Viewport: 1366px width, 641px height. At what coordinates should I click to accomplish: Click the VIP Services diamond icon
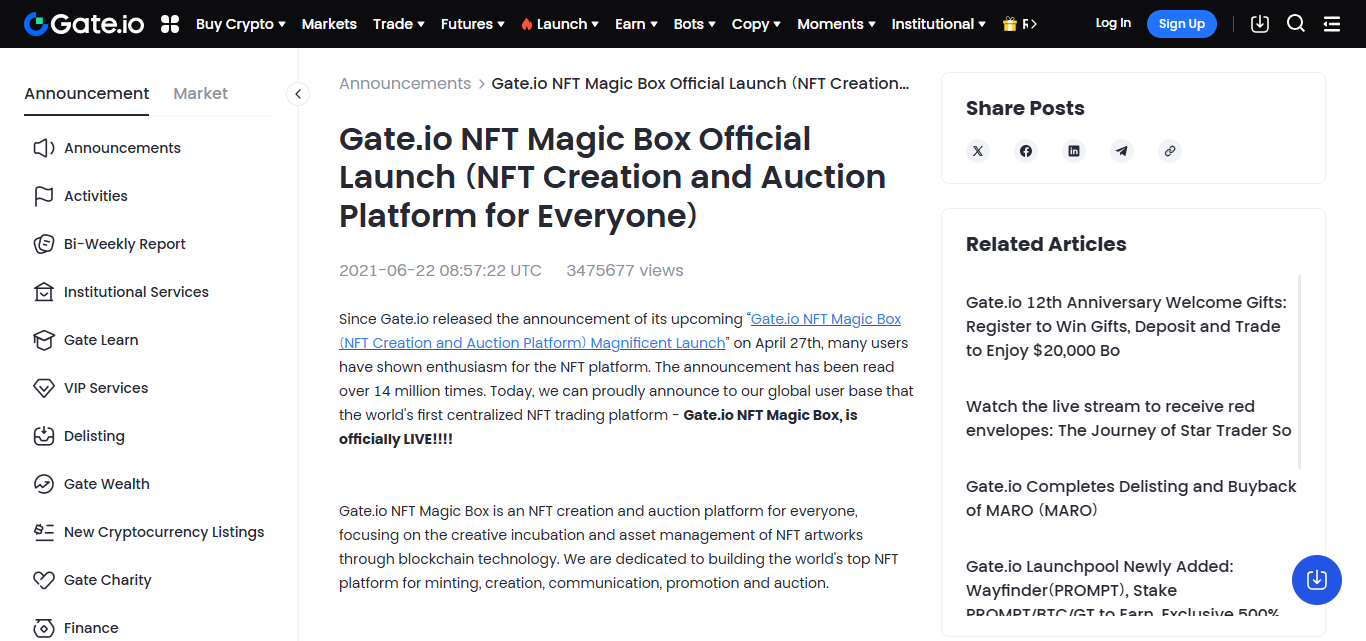point(44,388)
